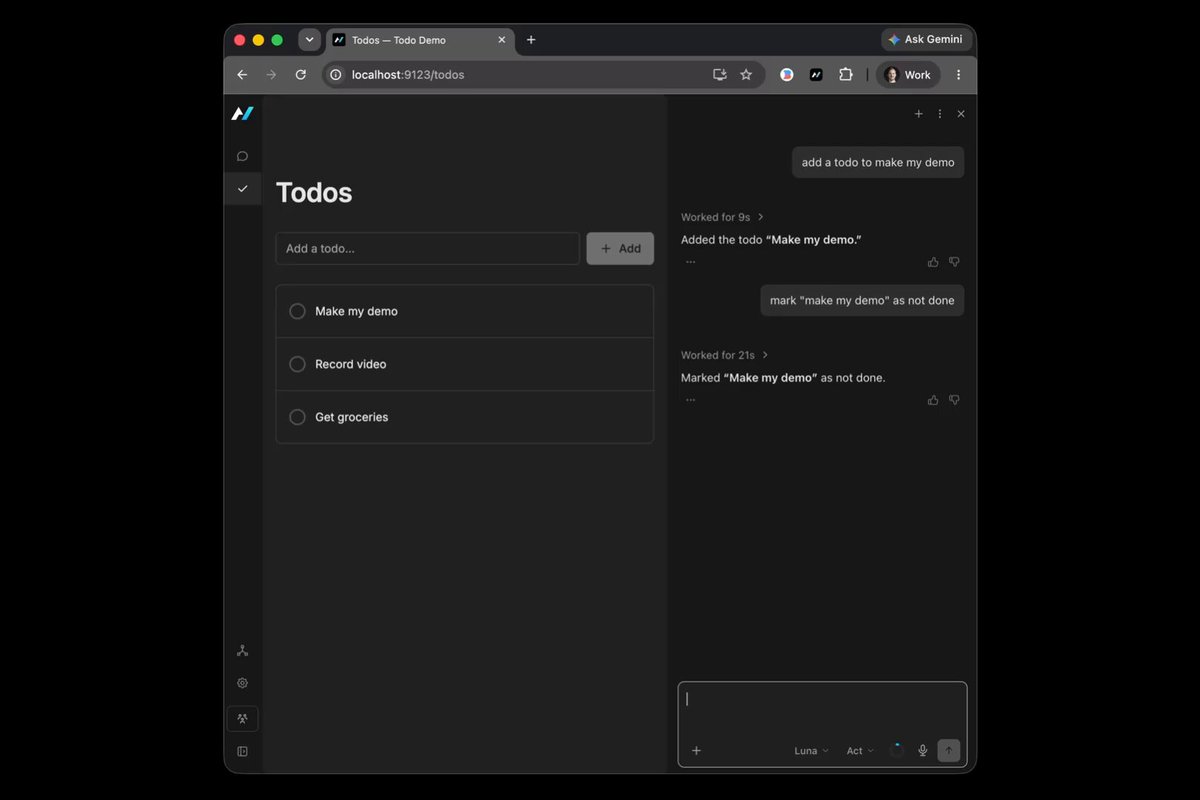Click the thumbs up under "Added the todo"
The image size is (1200, 800).
click(933, 262)
